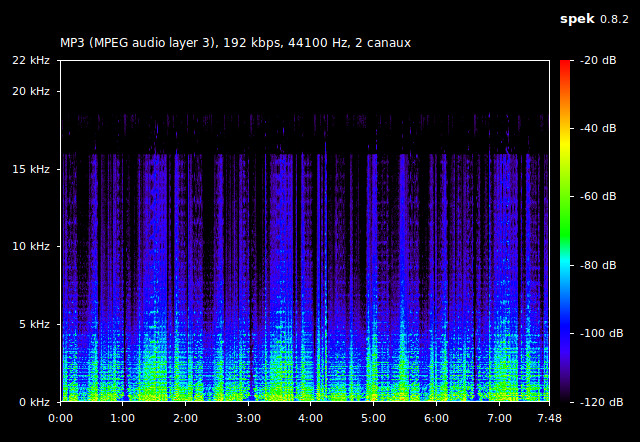Click the 6:00 time axis label
The image size is (640, 442).
[436, 418]
